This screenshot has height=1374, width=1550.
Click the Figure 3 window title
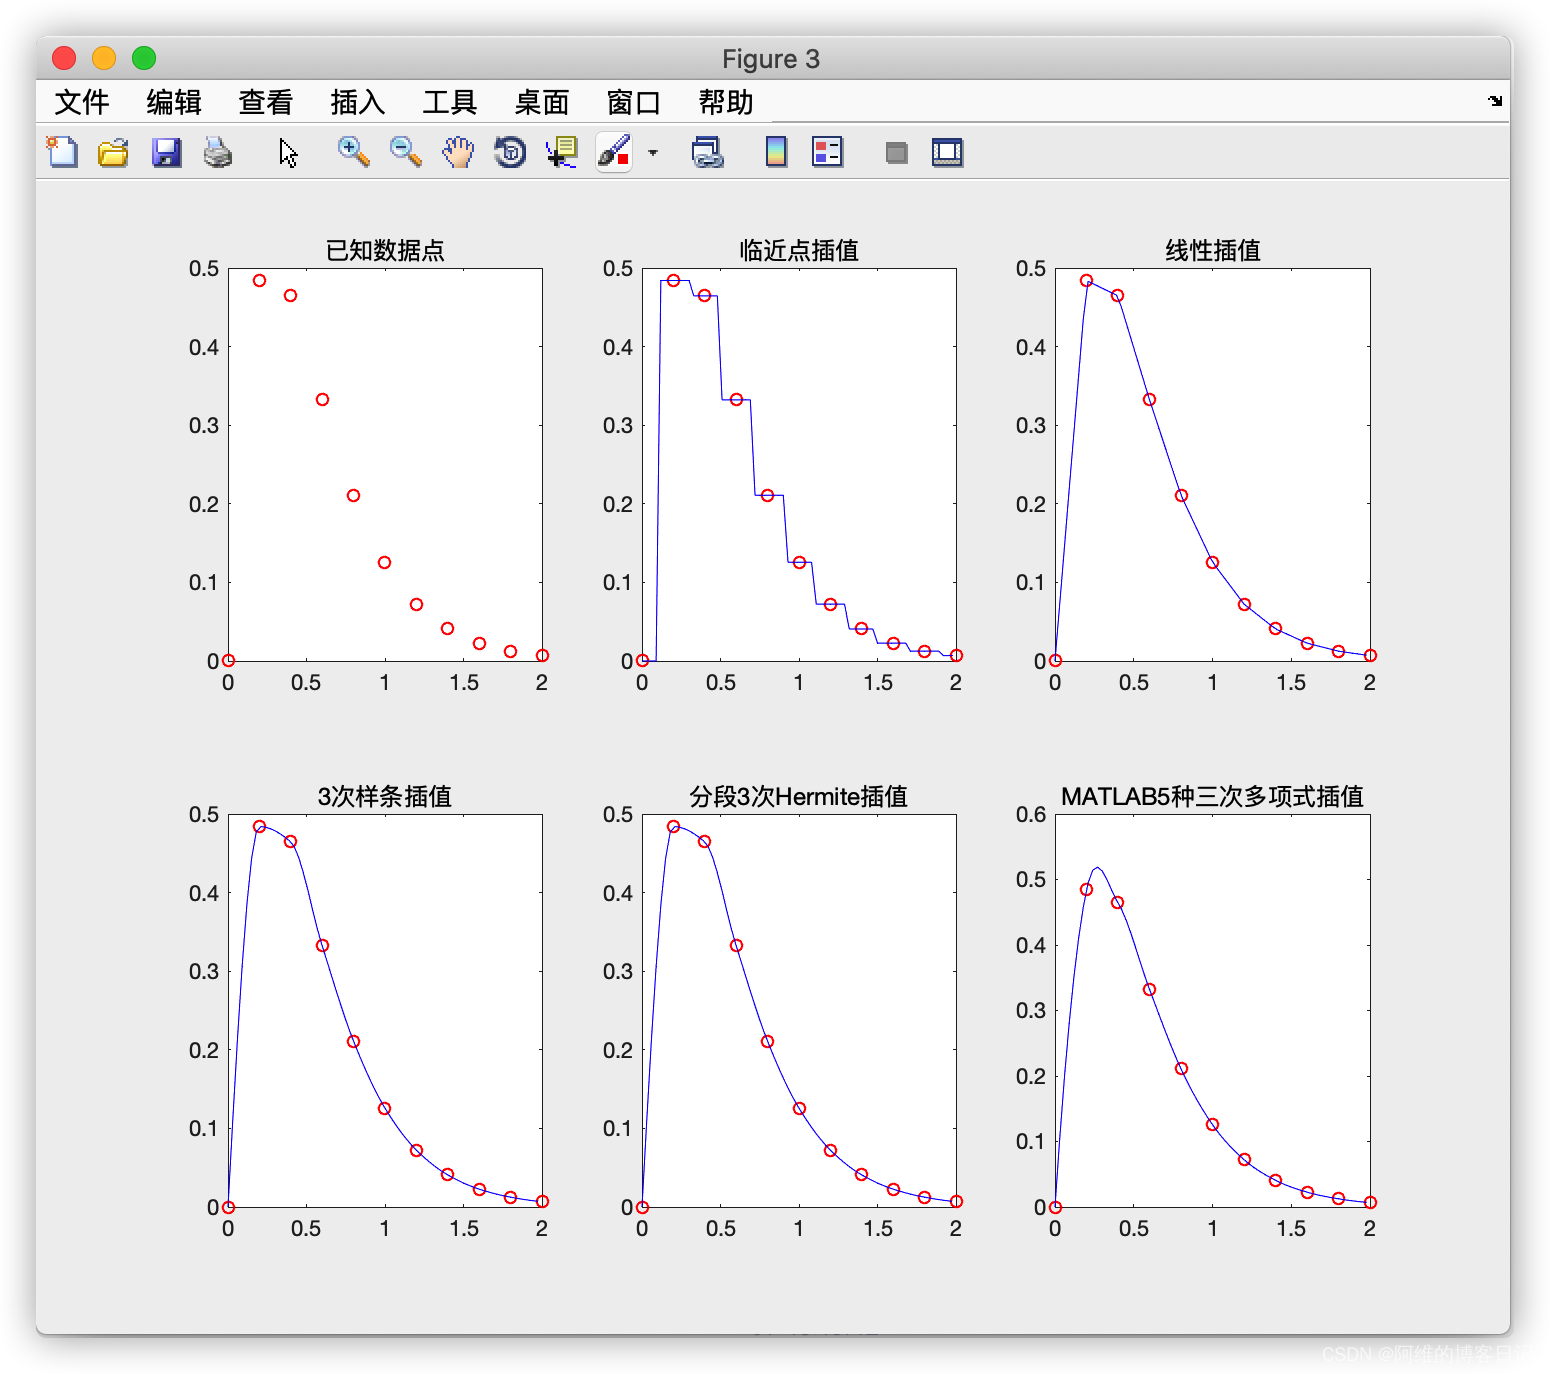771,59
